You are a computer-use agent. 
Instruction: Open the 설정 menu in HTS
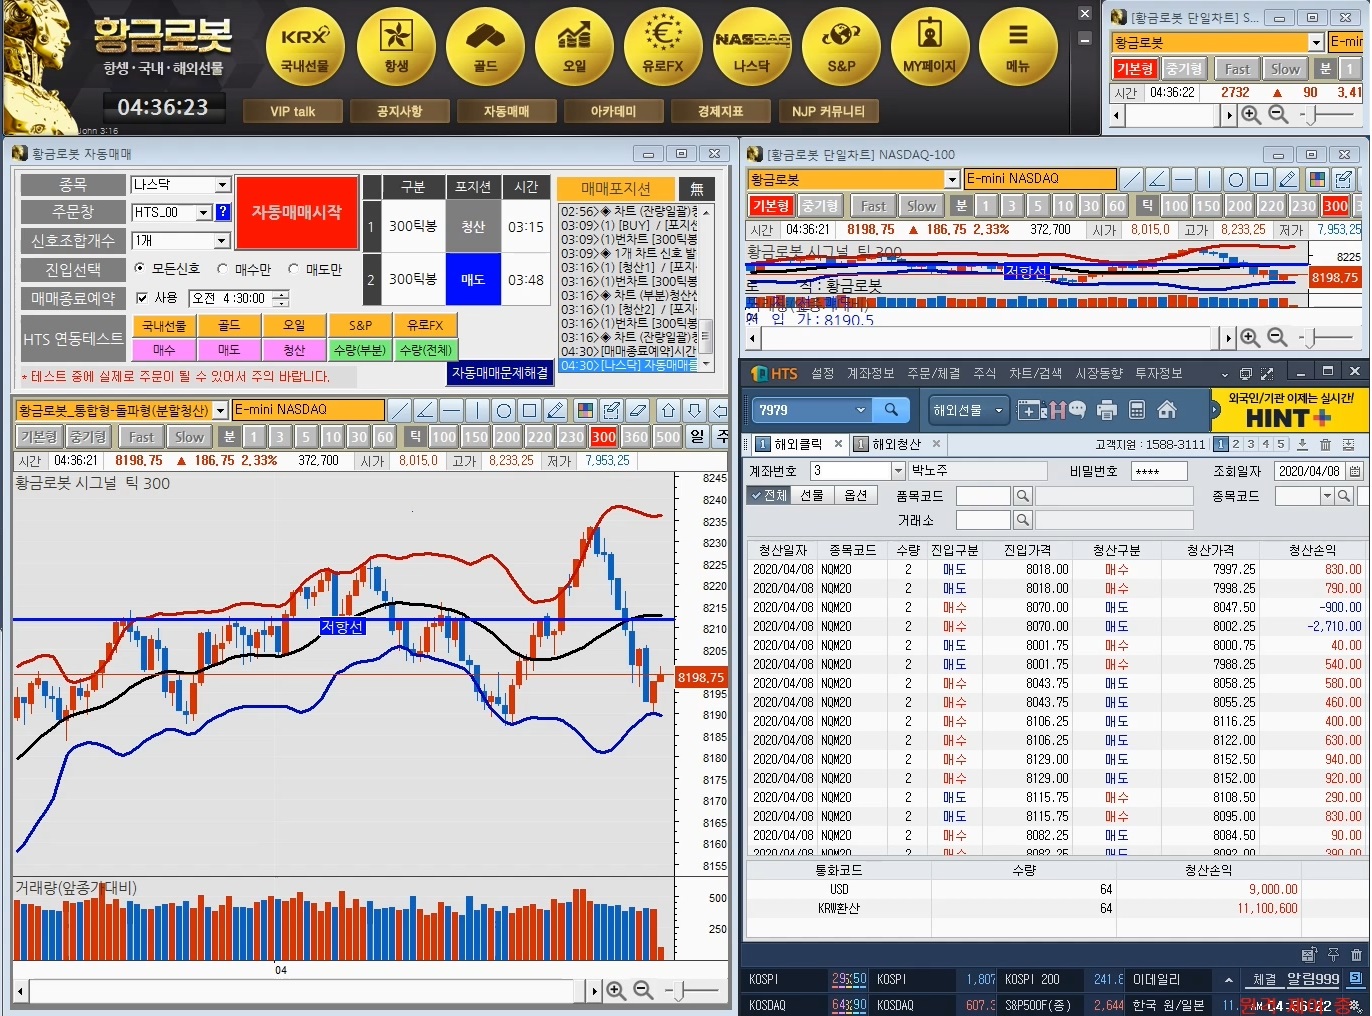(x=822, y=373)
